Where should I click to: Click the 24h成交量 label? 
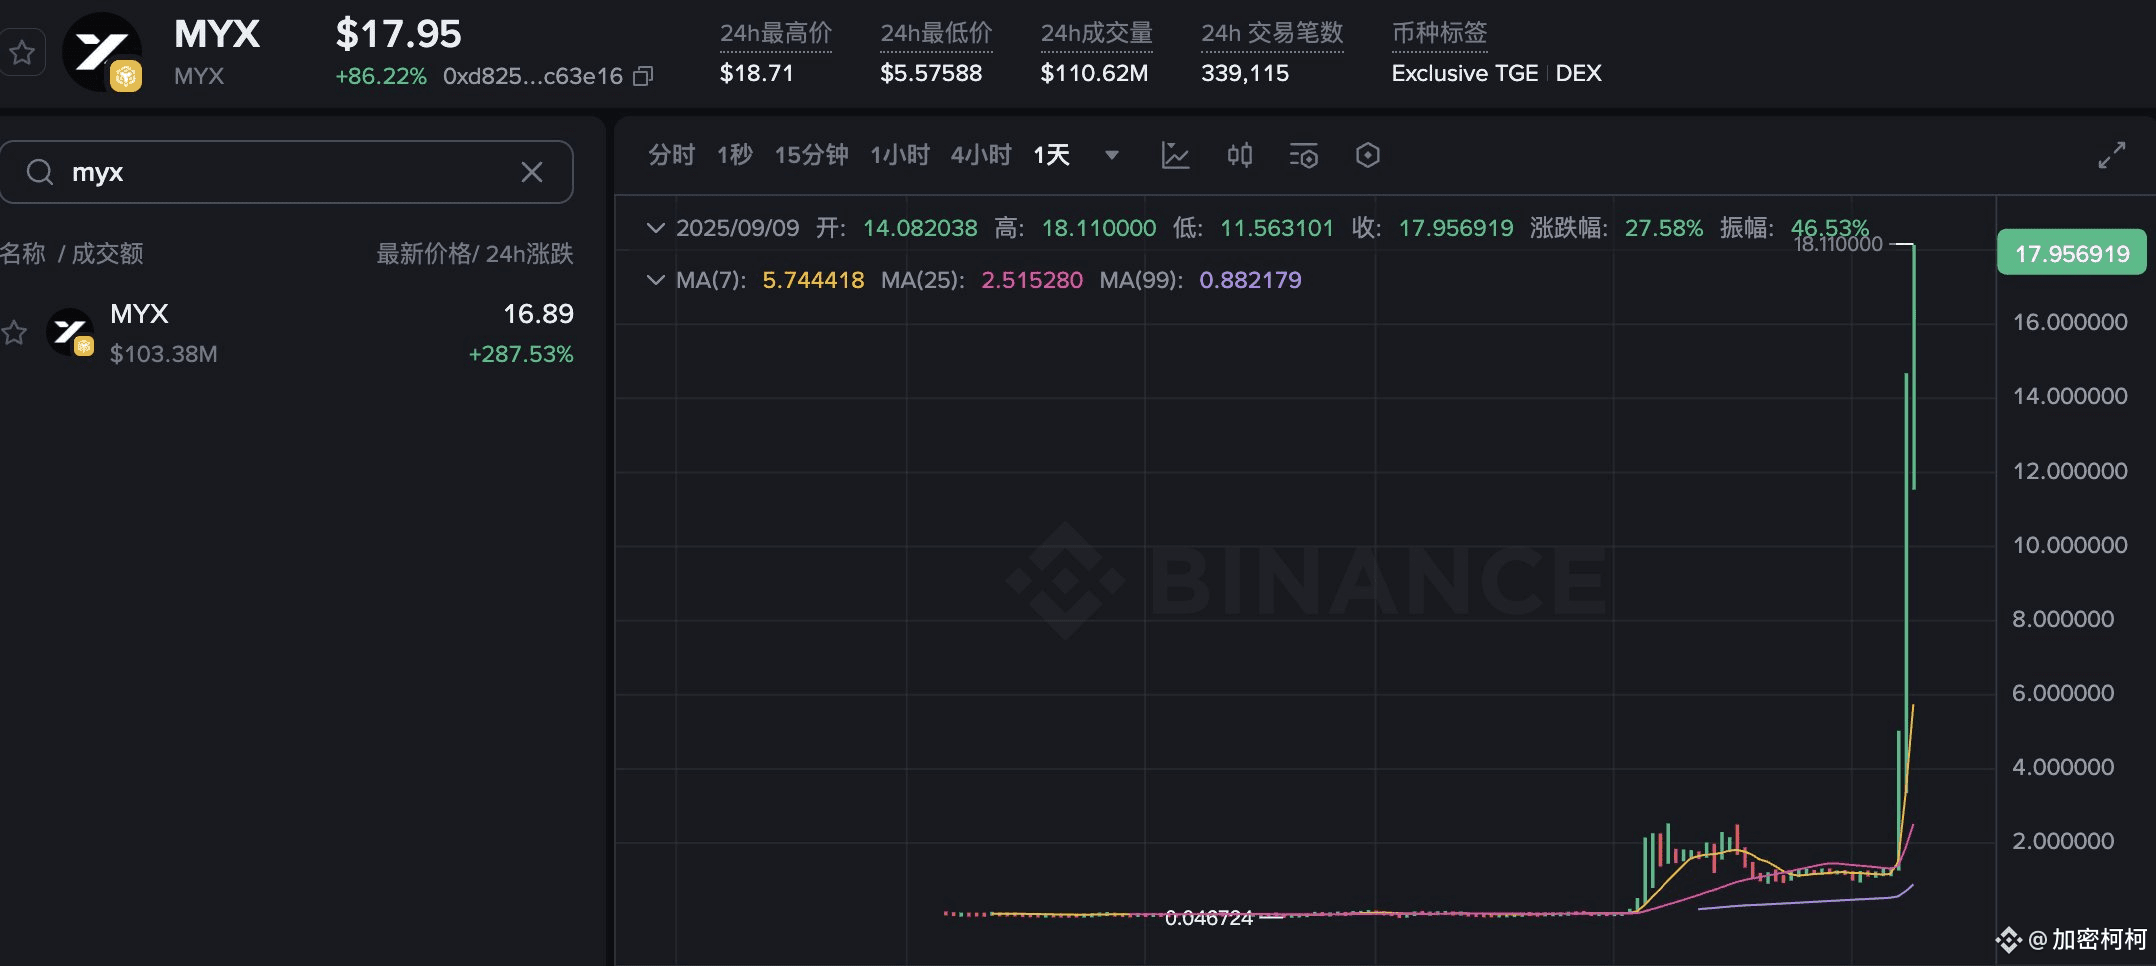coord(1096,33)
